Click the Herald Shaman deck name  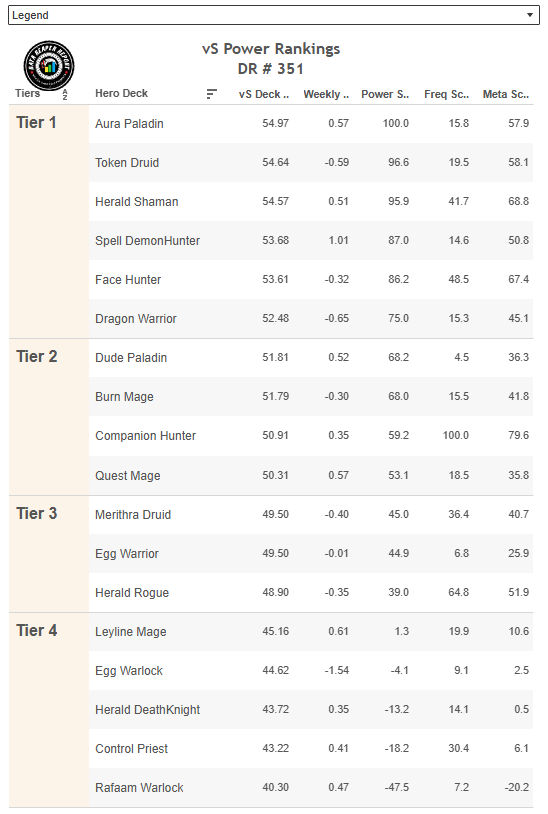click(136, 202)
